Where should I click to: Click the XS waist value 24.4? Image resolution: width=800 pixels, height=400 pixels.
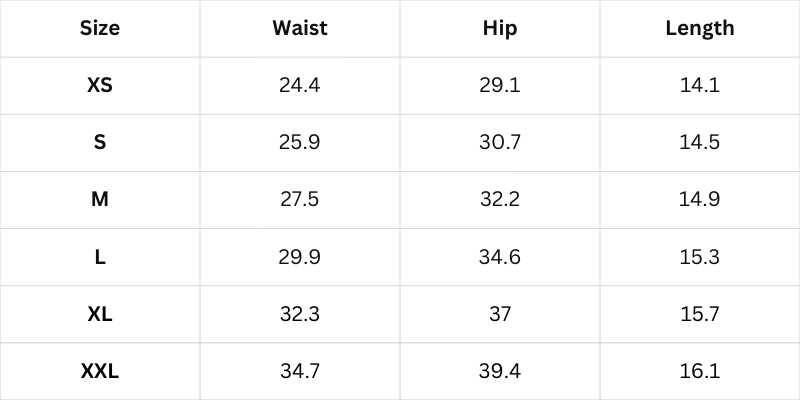(300, 86)
